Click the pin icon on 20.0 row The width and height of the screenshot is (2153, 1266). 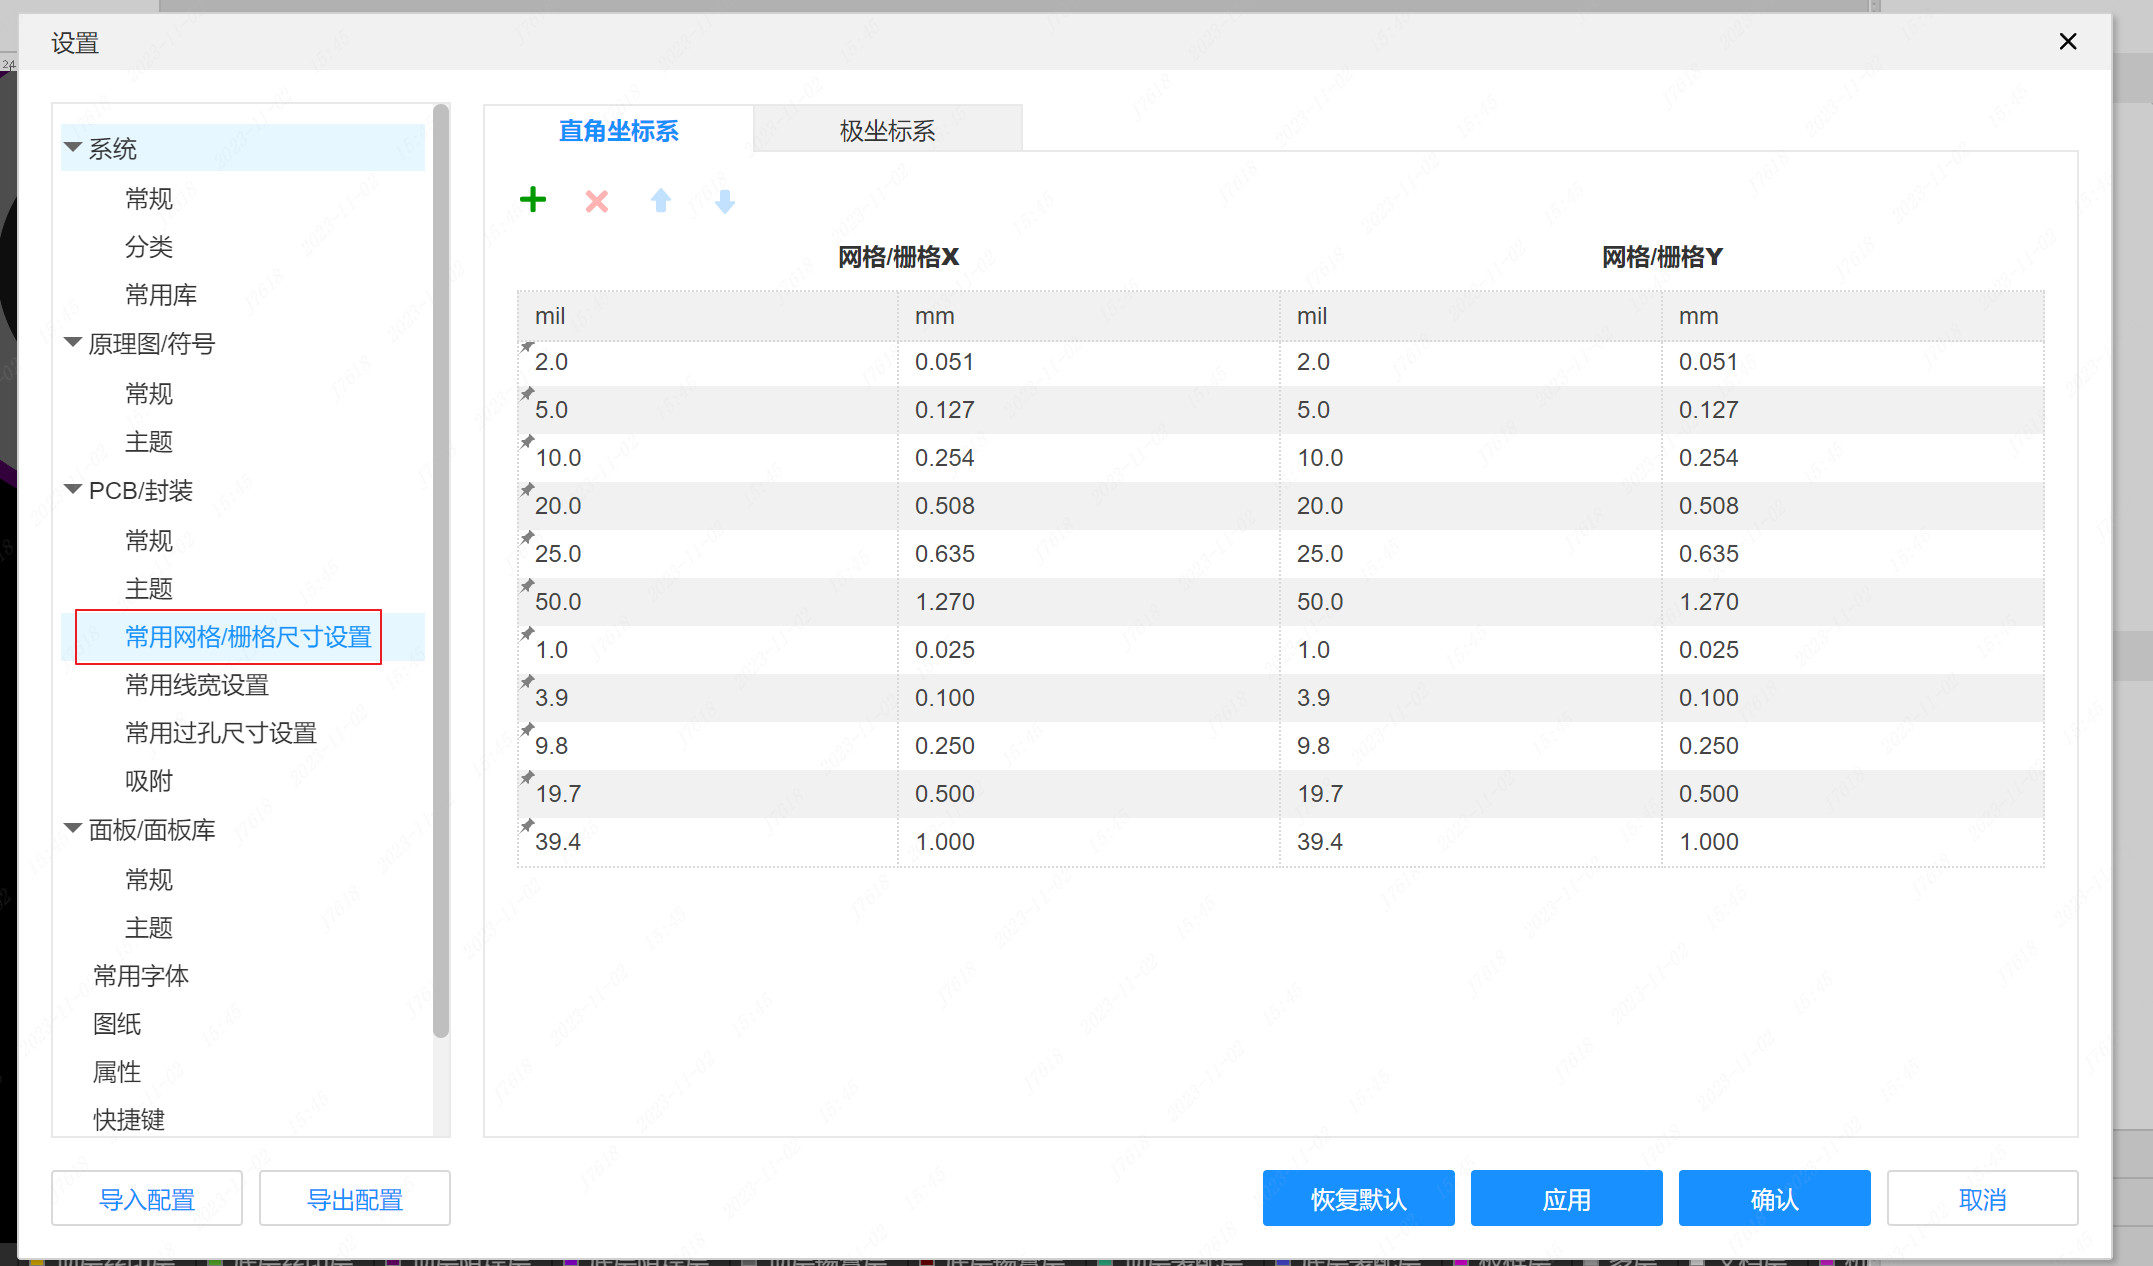pos(527,491)
